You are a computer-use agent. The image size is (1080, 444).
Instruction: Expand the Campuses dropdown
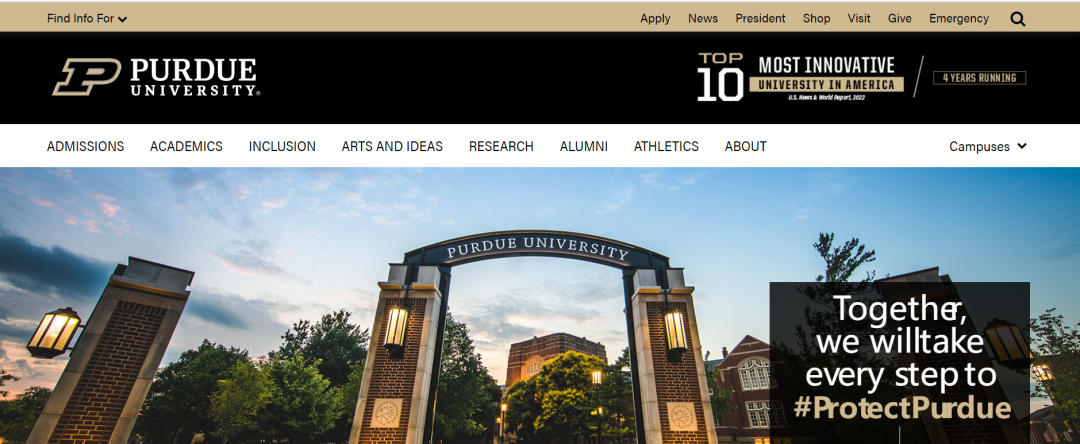pyautogui.click(x=988, y=147)
